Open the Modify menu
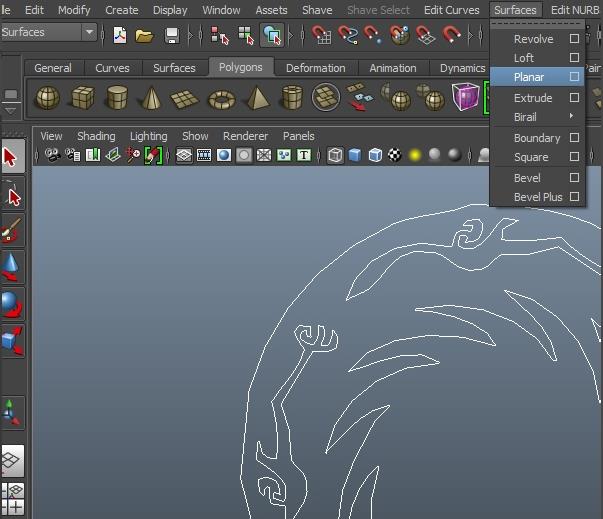Image resolution: width=603 pixels, height=519 pixels. click(74, 10)
